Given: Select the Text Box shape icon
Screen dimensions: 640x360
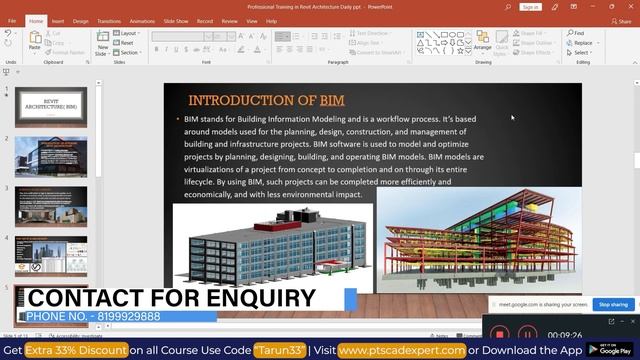Looking at the screenshot, I should click(x=420, y=35).
